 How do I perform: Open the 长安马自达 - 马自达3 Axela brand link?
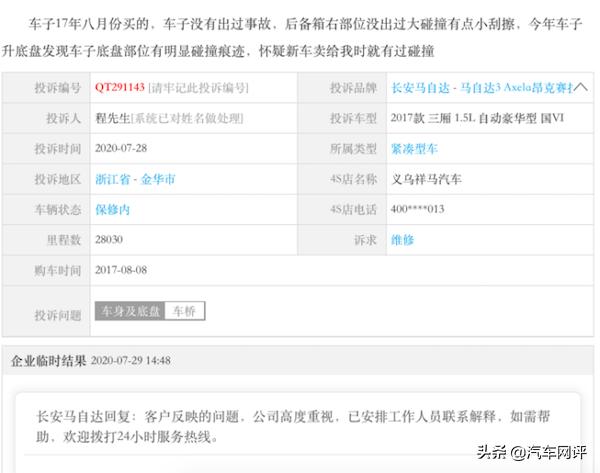[482, 88]
